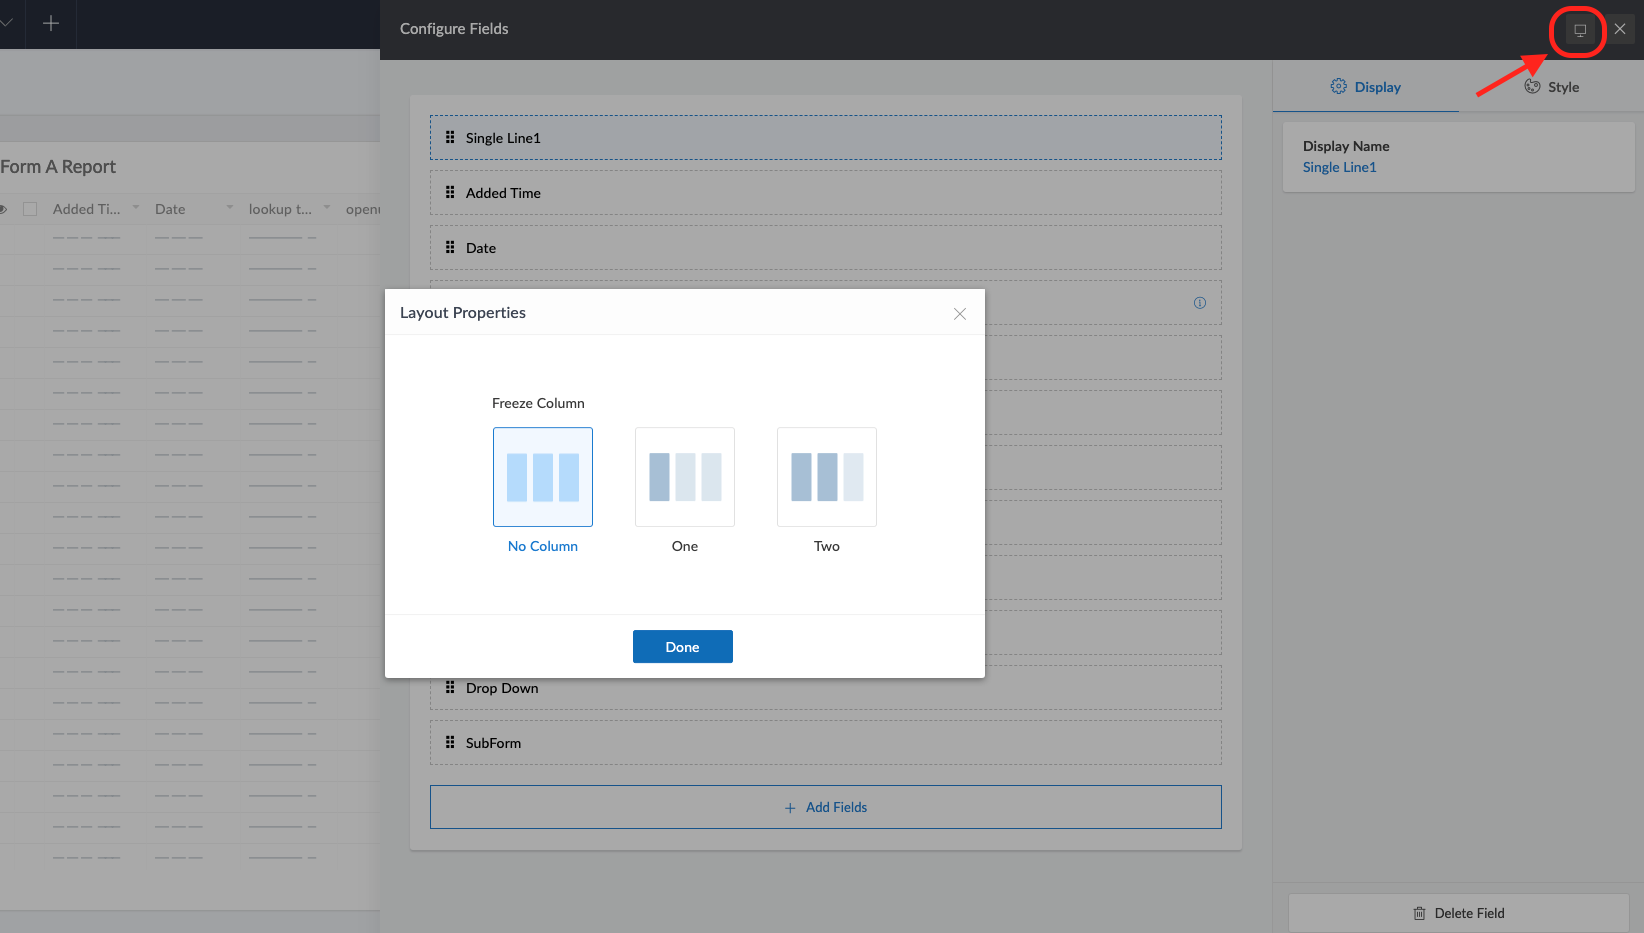Switch to the Display tab
Viewport: 1644px width, 933px height.
click(x=1365, y=87)
